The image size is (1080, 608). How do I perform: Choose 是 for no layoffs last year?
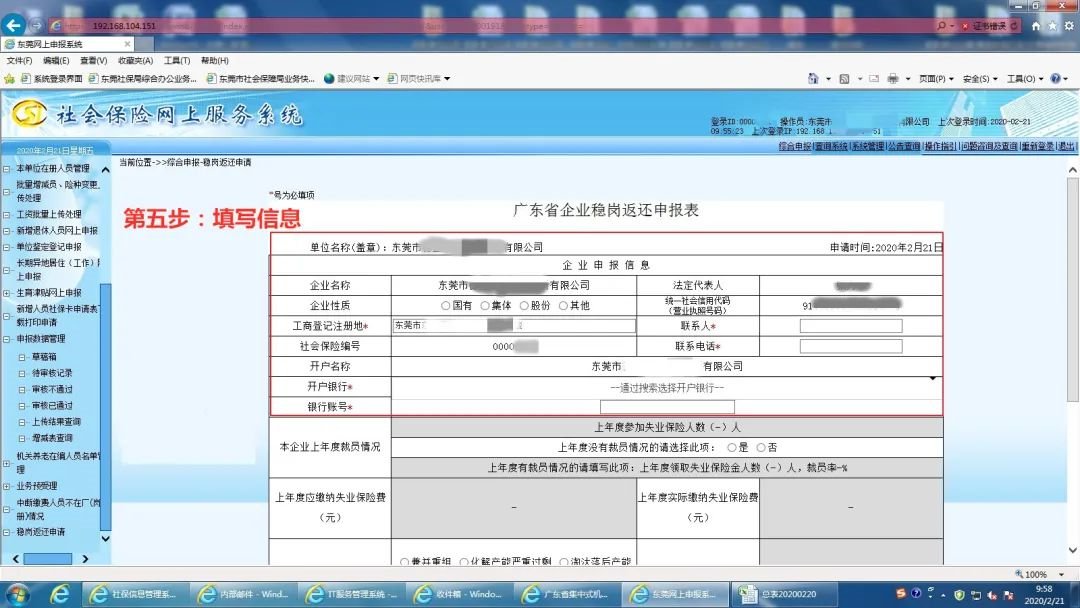[x=731, y=448]
